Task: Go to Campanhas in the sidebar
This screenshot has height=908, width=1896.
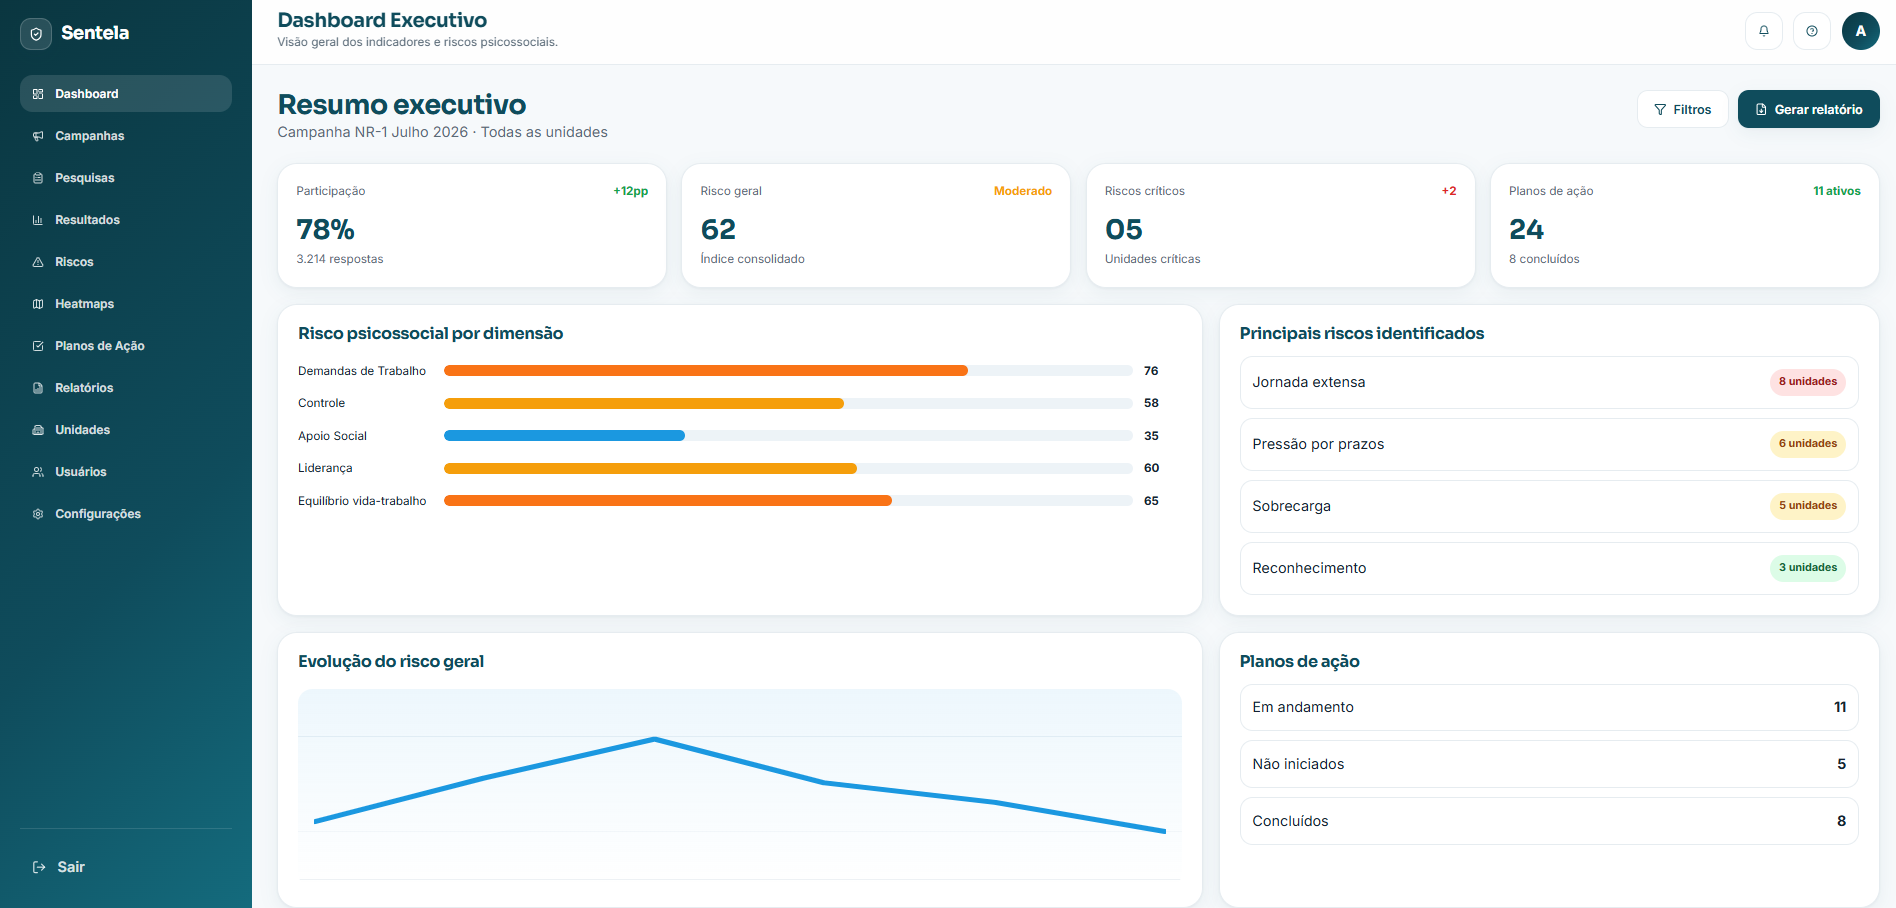Action: coord(126,136)
